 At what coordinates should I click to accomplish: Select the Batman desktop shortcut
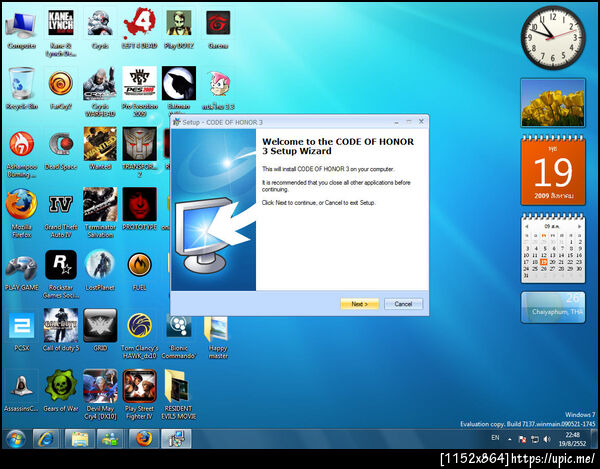pyautogui.click(x=179, y=90)
